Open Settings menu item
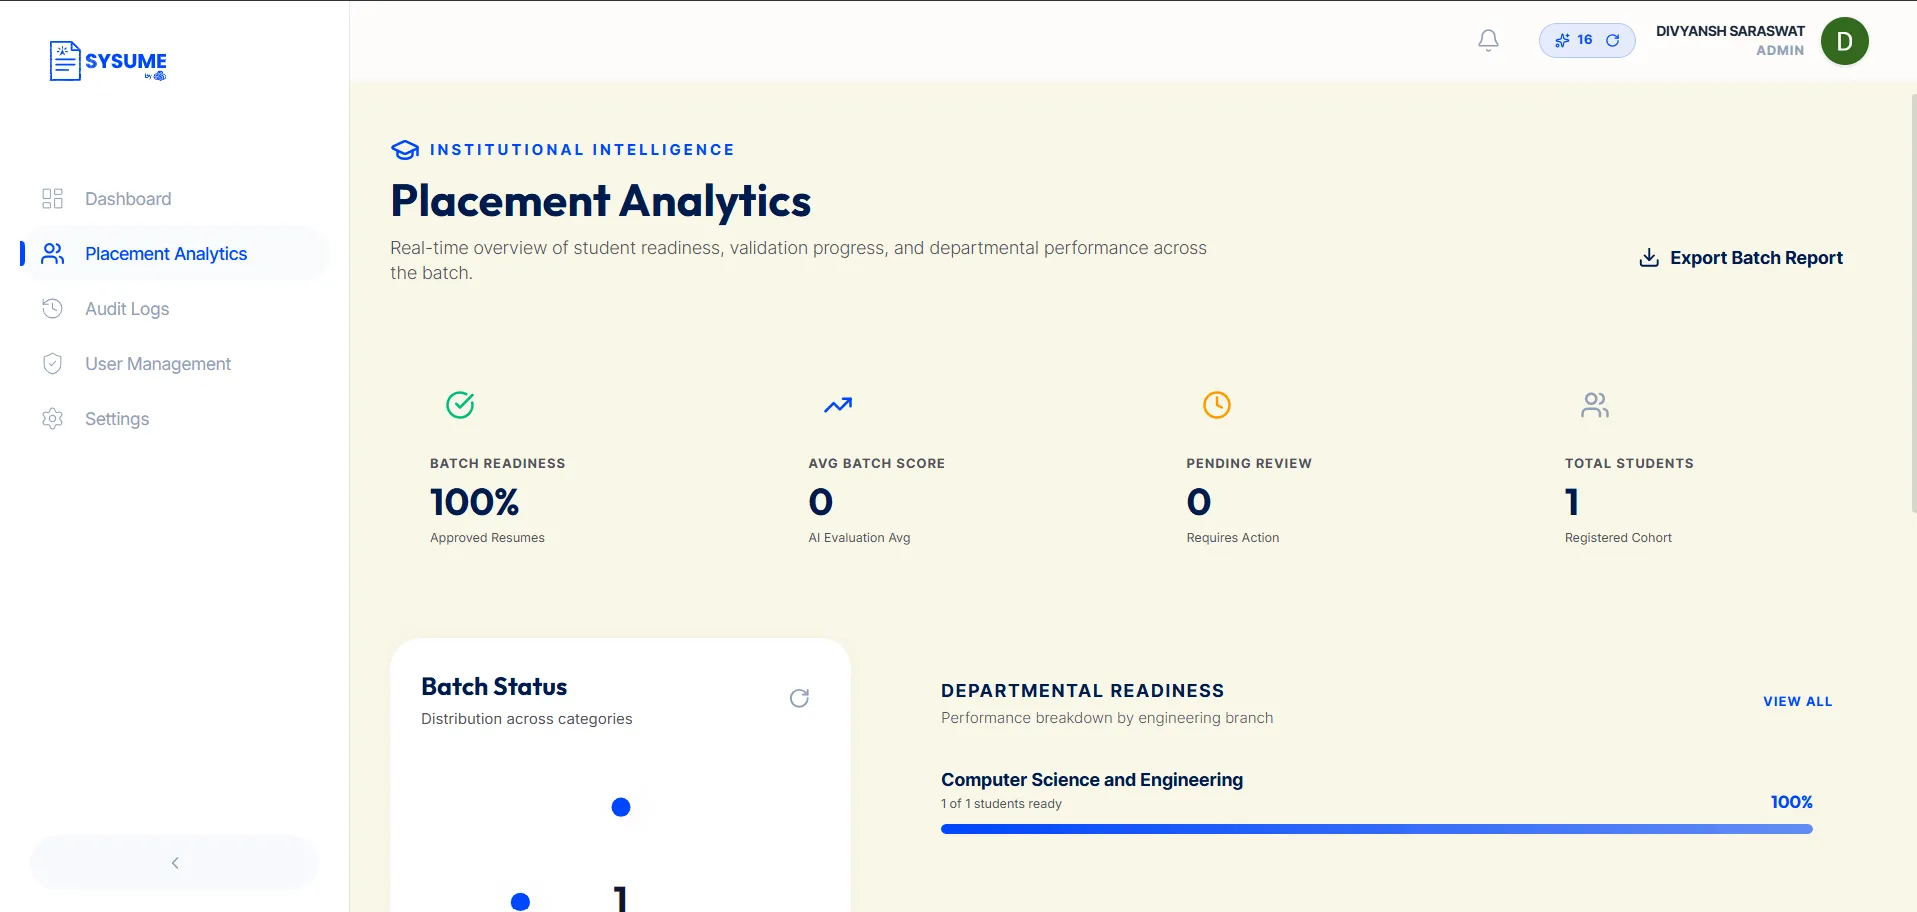Screen dimensions: 1917x912 pyautogui.click(x=117, y=418)
